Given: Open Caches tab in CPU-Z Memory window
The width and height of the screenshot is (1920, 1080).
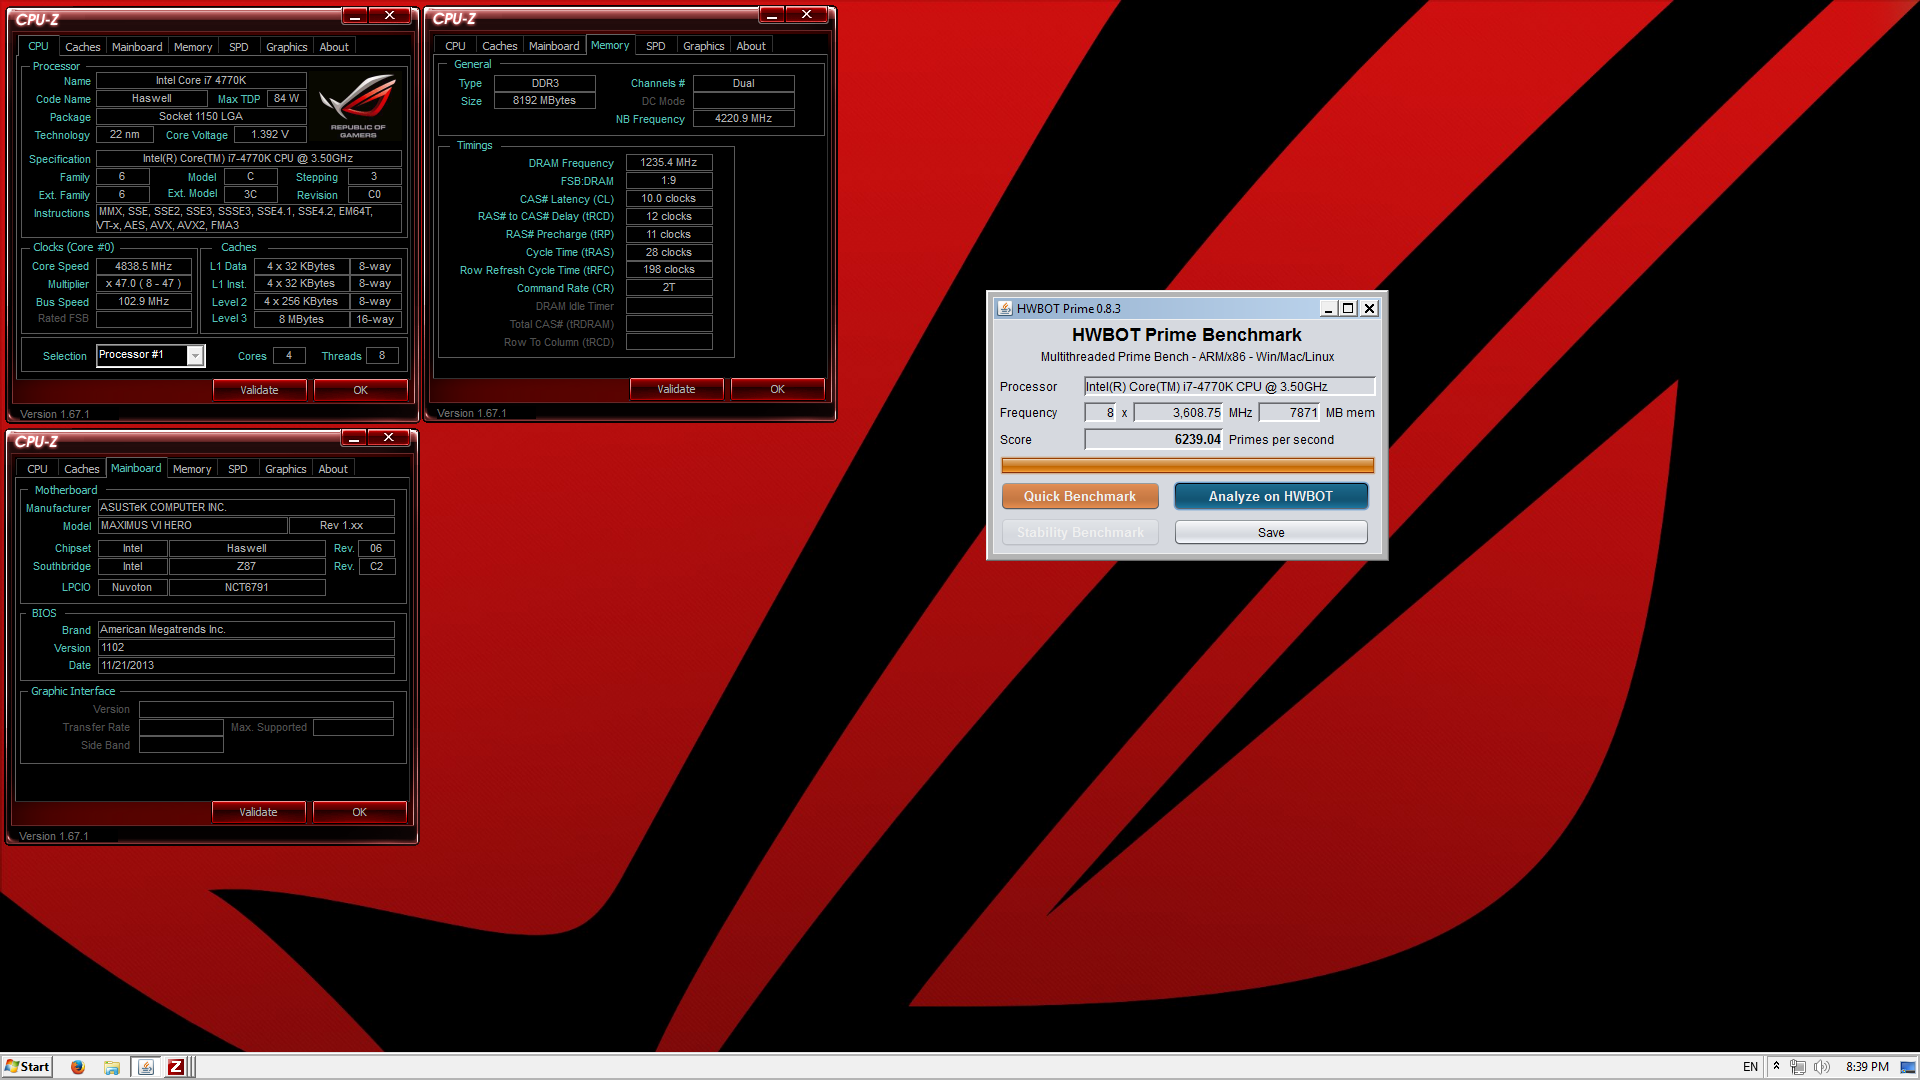Looking at the screenshot, I should point(499,46).
